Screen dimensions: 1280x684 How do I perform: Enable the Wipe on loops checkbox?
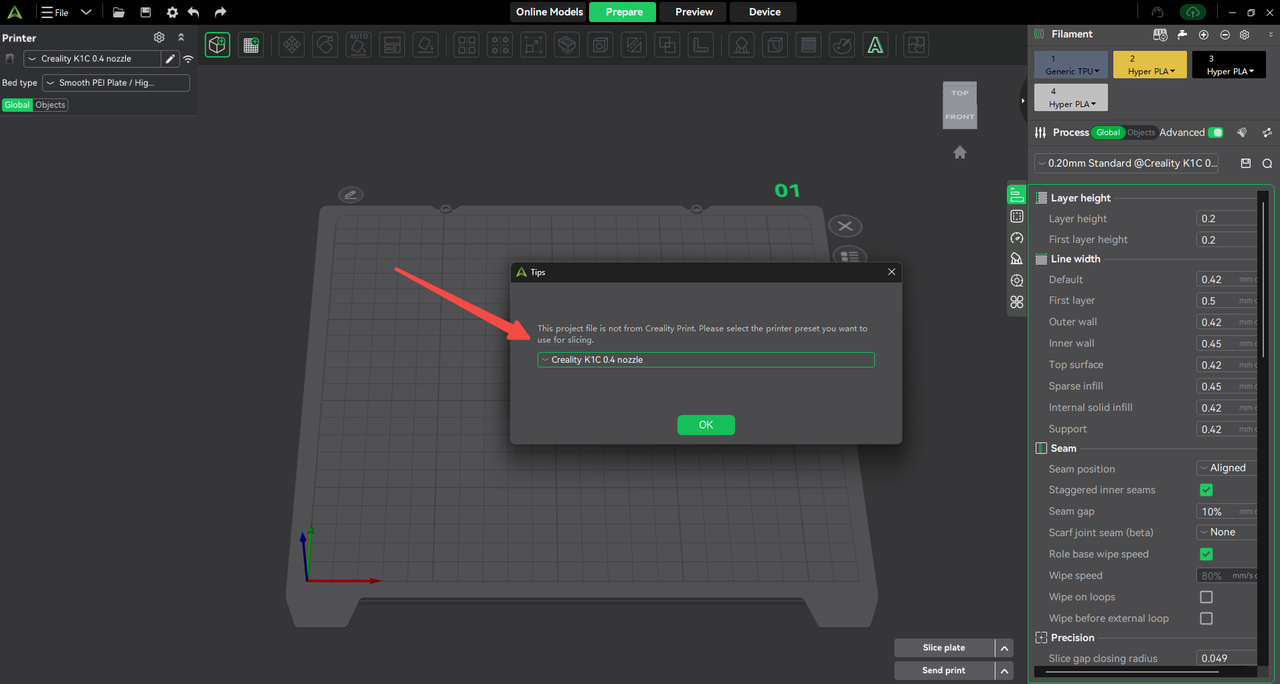1206,597
